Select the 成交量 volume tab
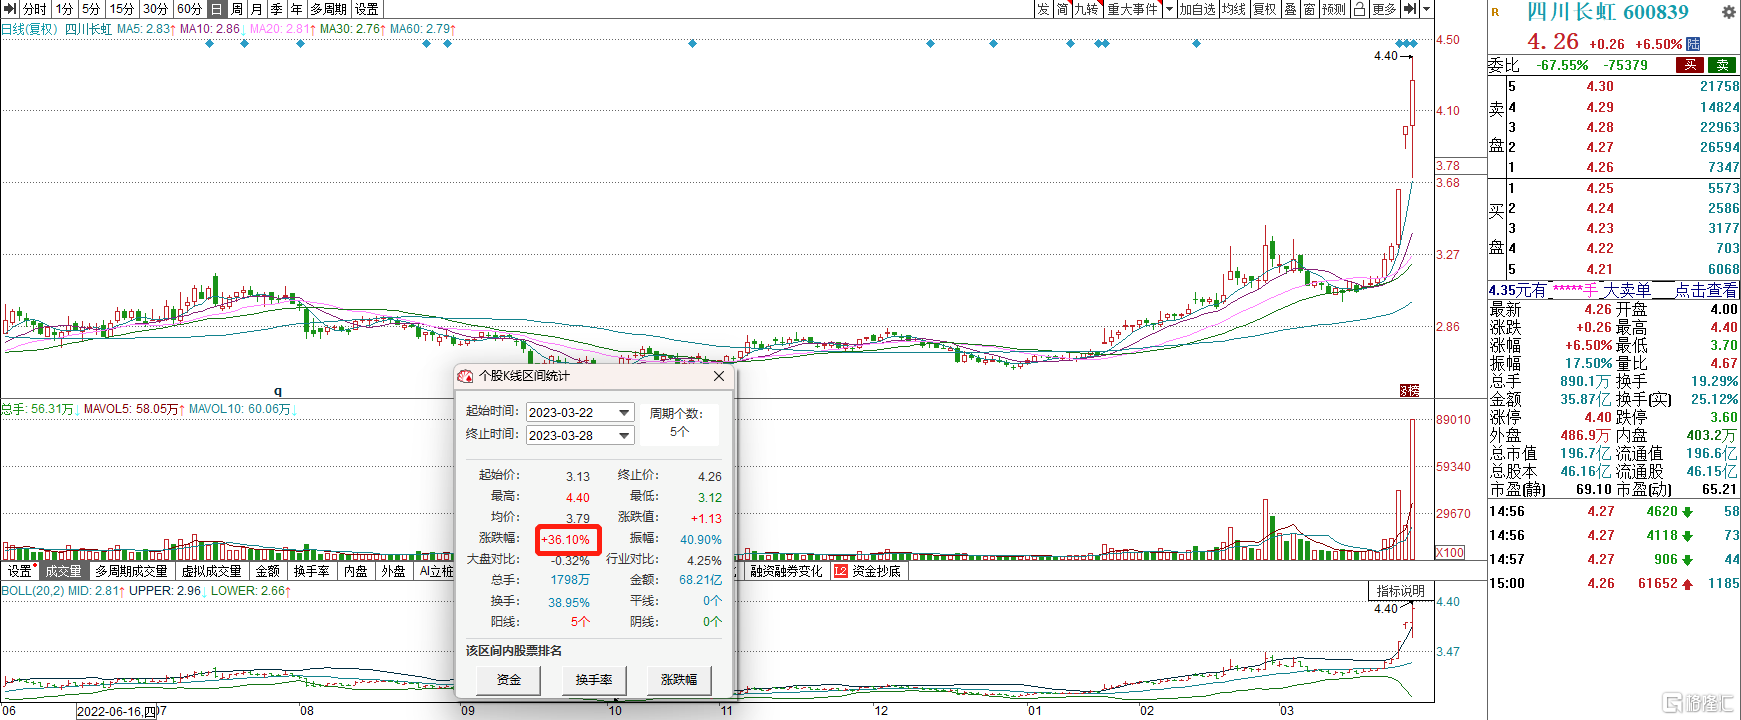 pyautogui.click(x=64, y=571)
